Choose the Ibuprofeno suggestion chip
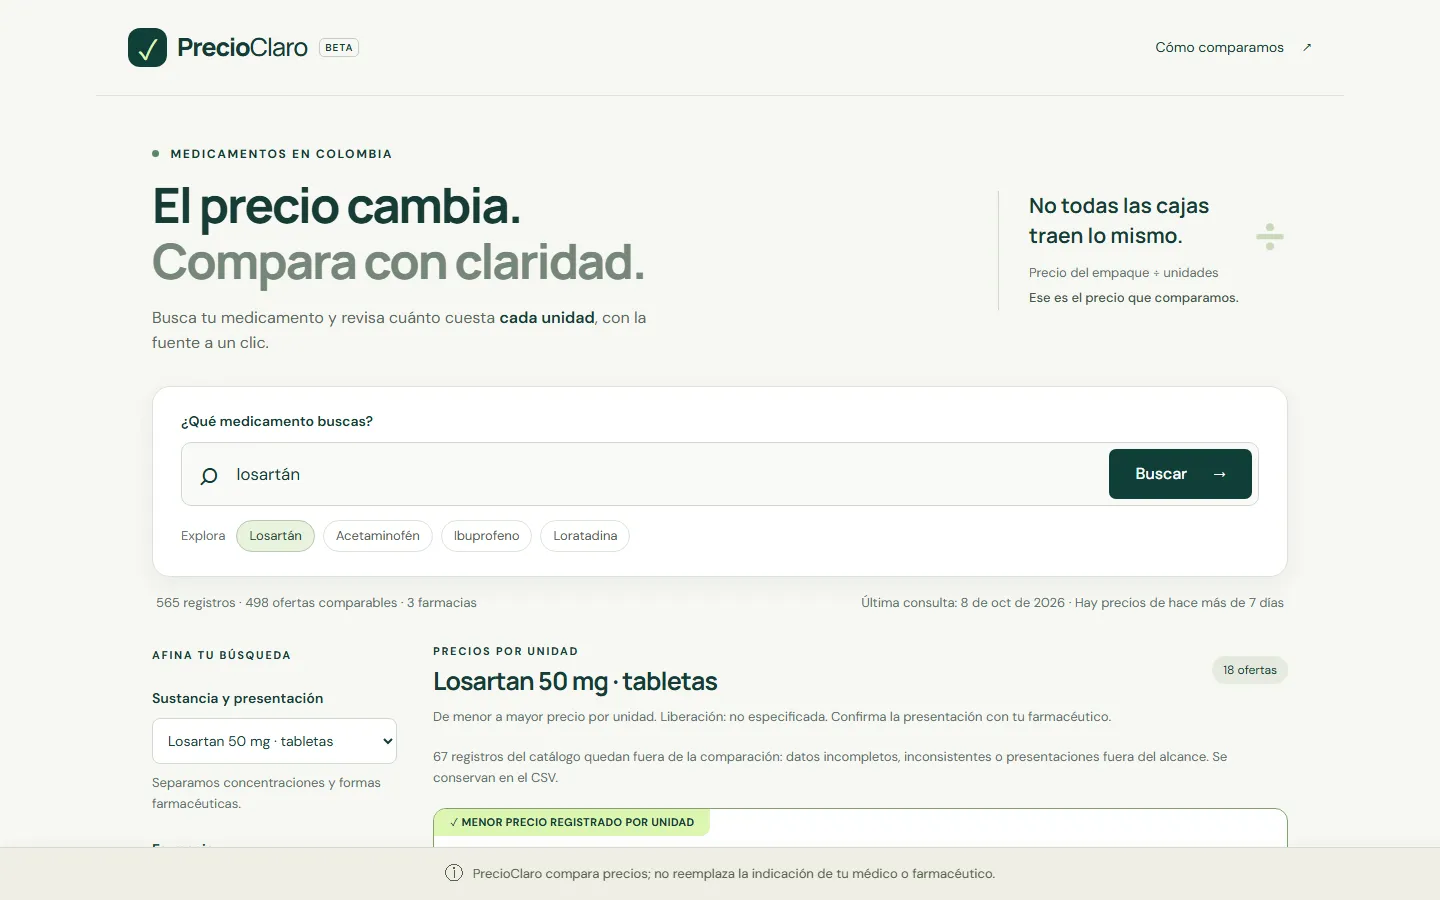 (486, 536)
